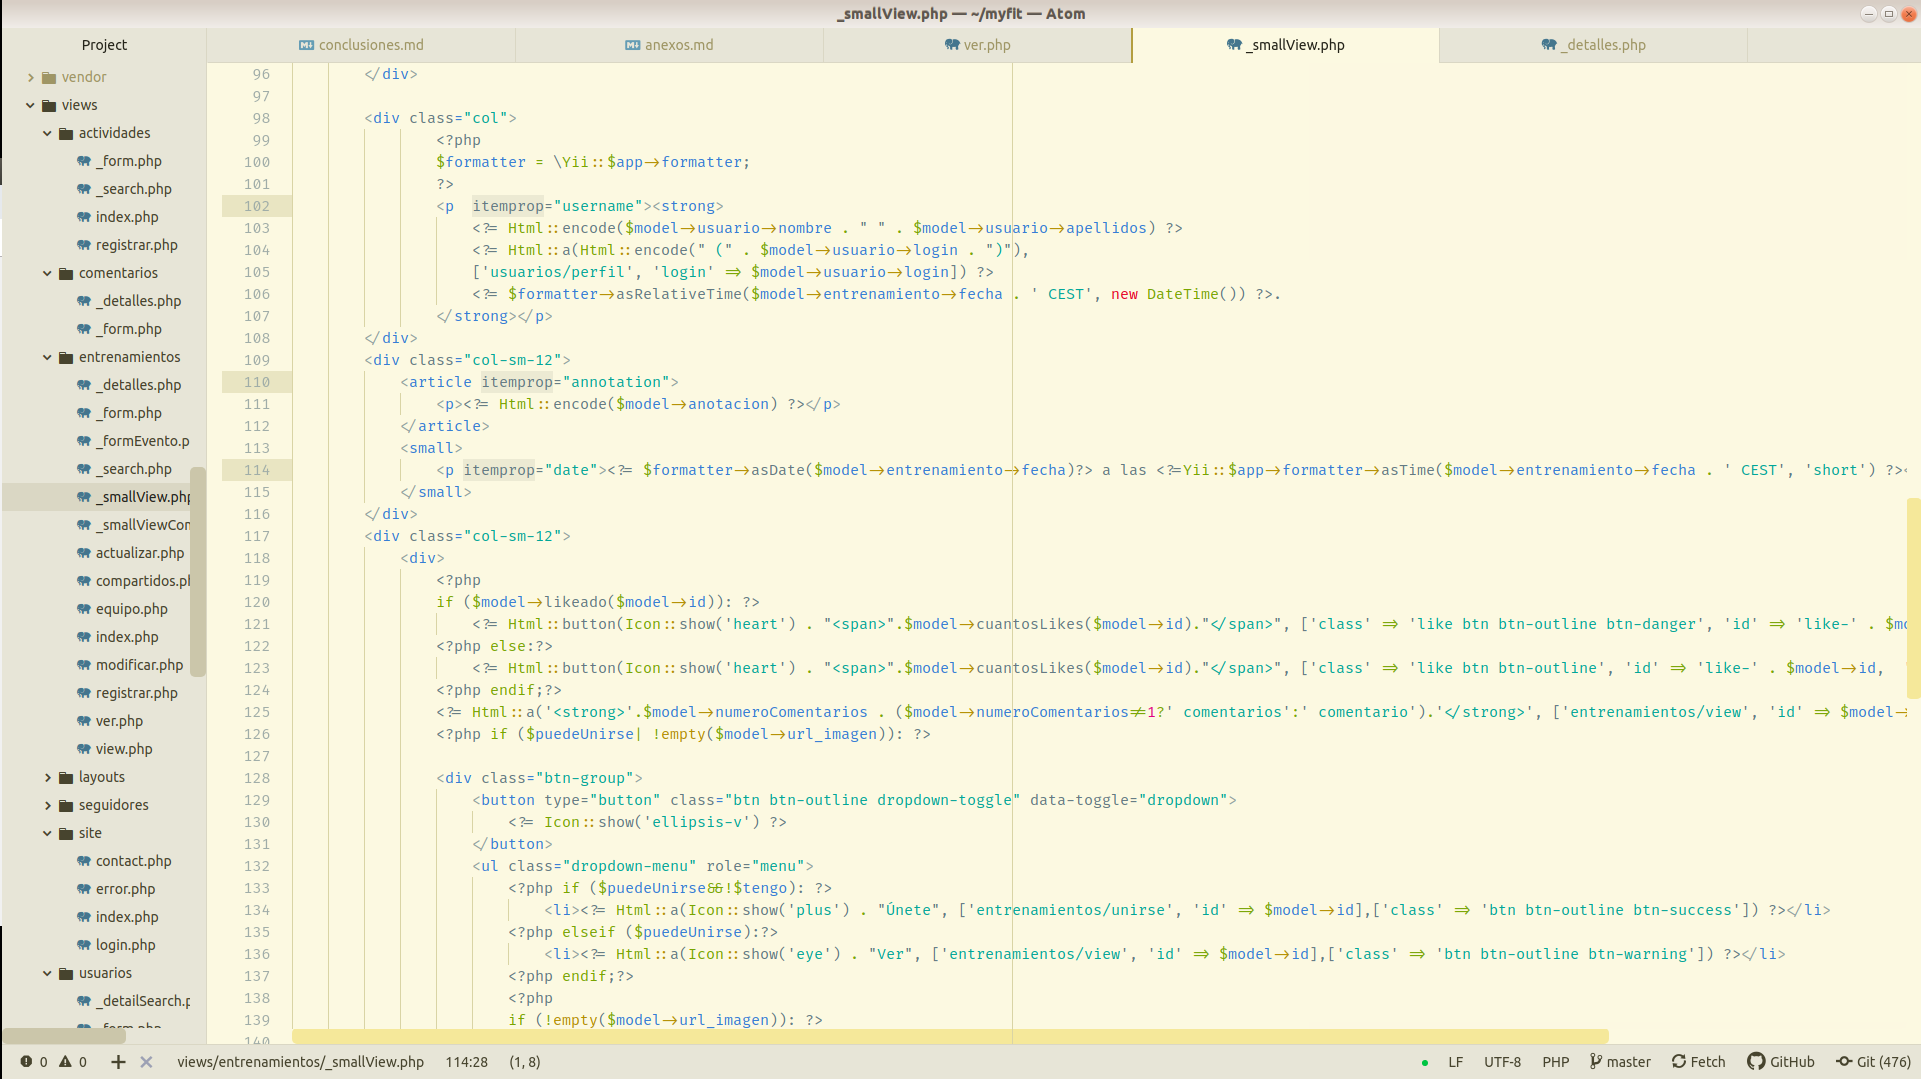Expand the layouts folder
The width and height of the screenshot is (1921, 1079).
(x=47, y=777)
